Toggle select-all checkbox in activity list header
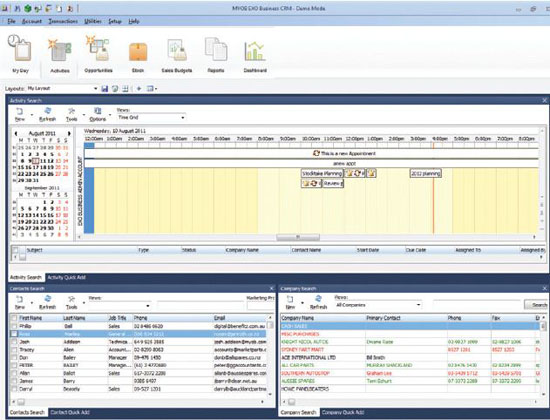This screenshot has width=550, height=420. tap(15, 250)
